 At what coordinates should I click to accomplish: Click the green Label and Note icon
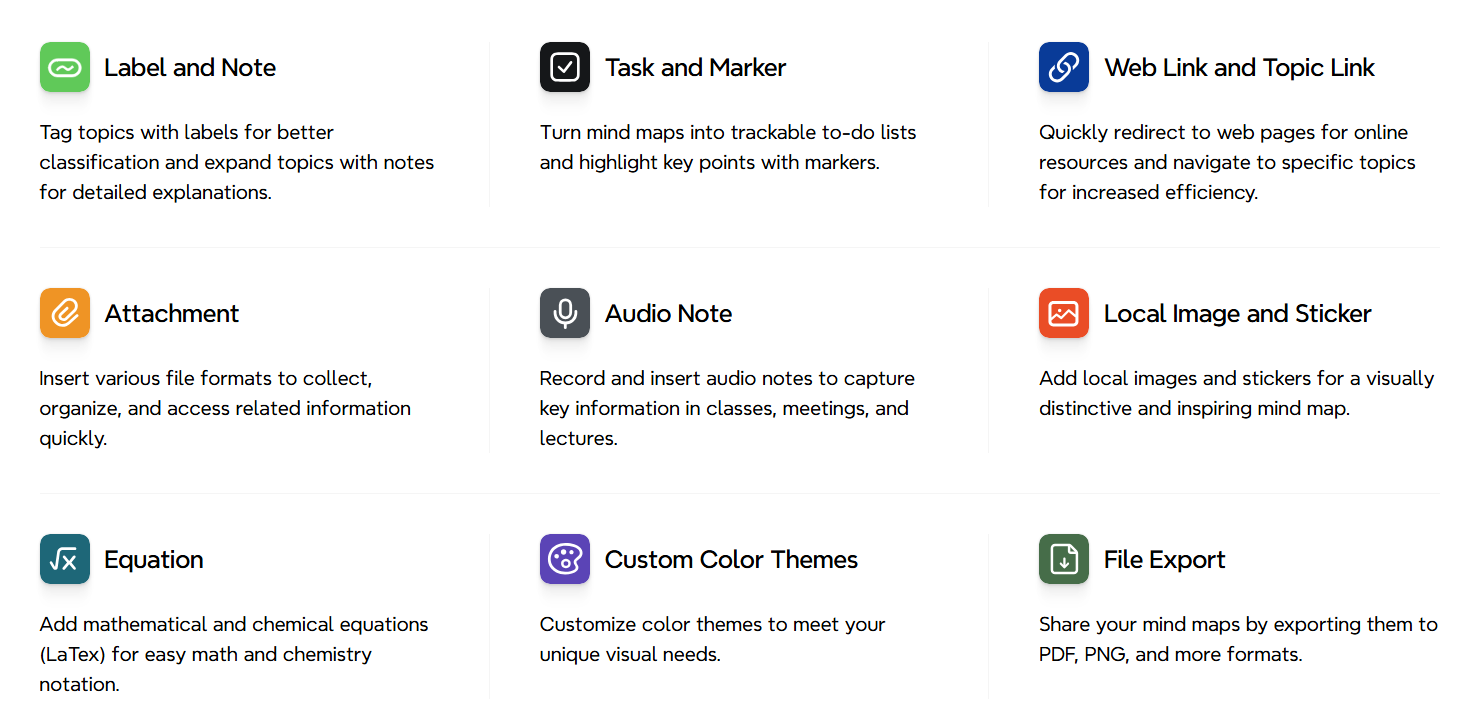65,67
